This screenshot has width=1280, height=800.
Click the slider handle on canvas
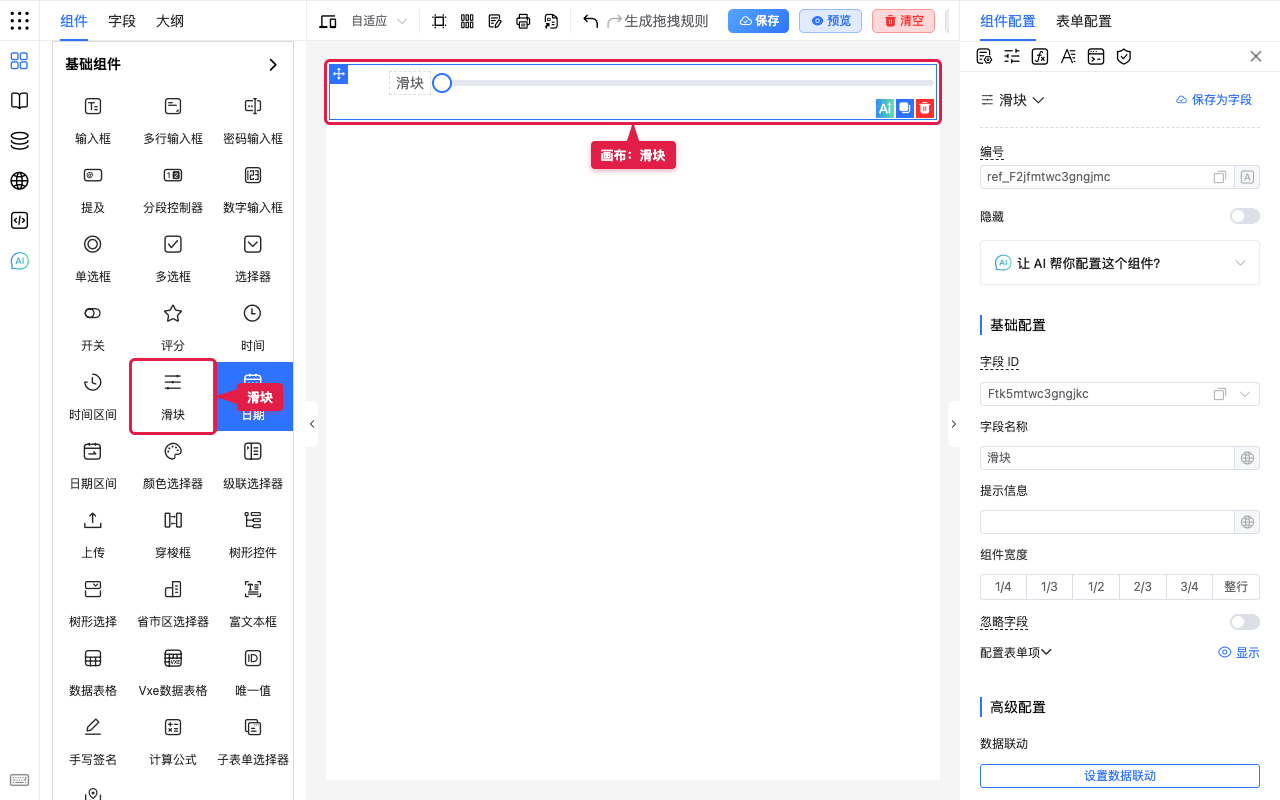pyautogui.click(x=442, y=83)
